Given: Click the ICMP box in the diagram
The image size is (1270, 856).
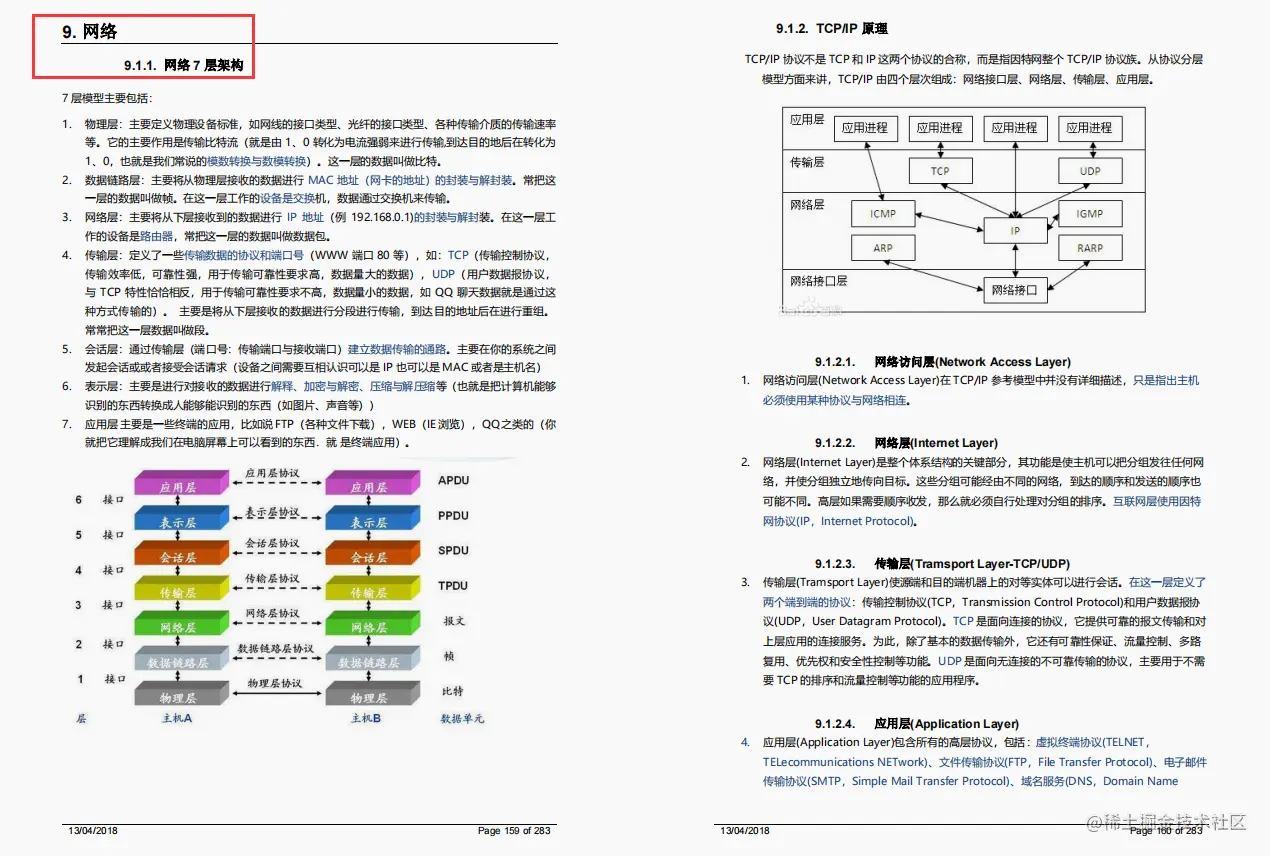Looking at the screenshot, I should (x=883, y=213).
